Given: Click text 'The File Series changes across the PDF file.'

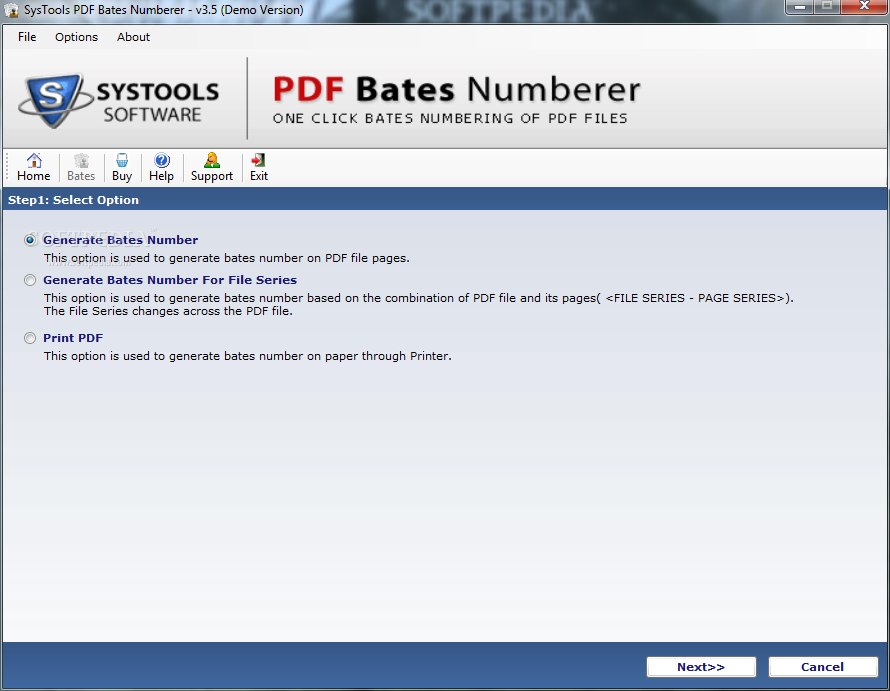Looking at the screenshot, I should click(168, 311).
